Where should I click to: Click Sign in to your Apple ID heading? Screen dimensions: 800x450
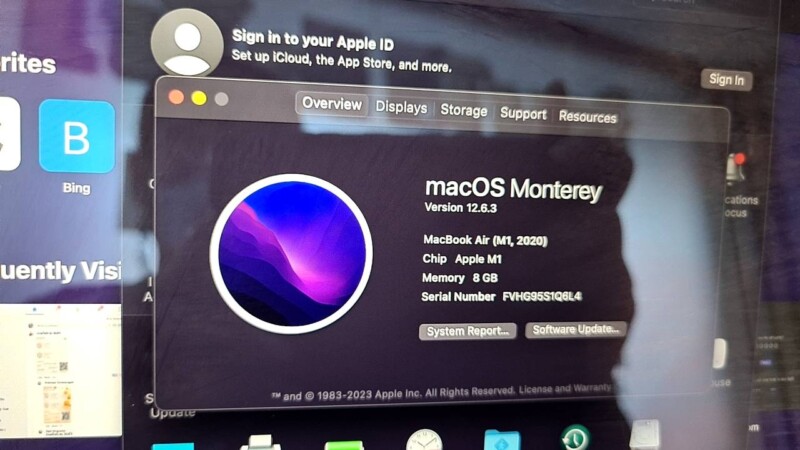313,40
